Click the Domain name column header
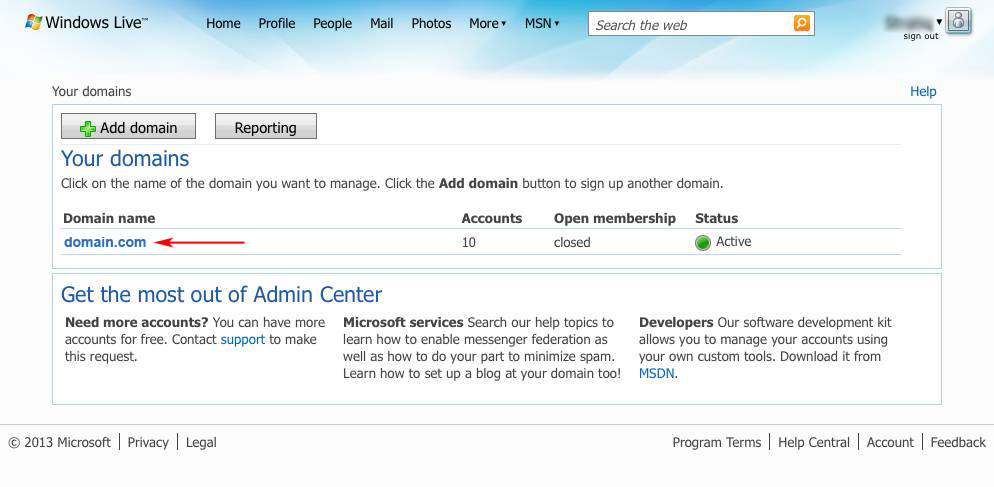The width and height of the screenshot is (994, 487). point(109,219)
